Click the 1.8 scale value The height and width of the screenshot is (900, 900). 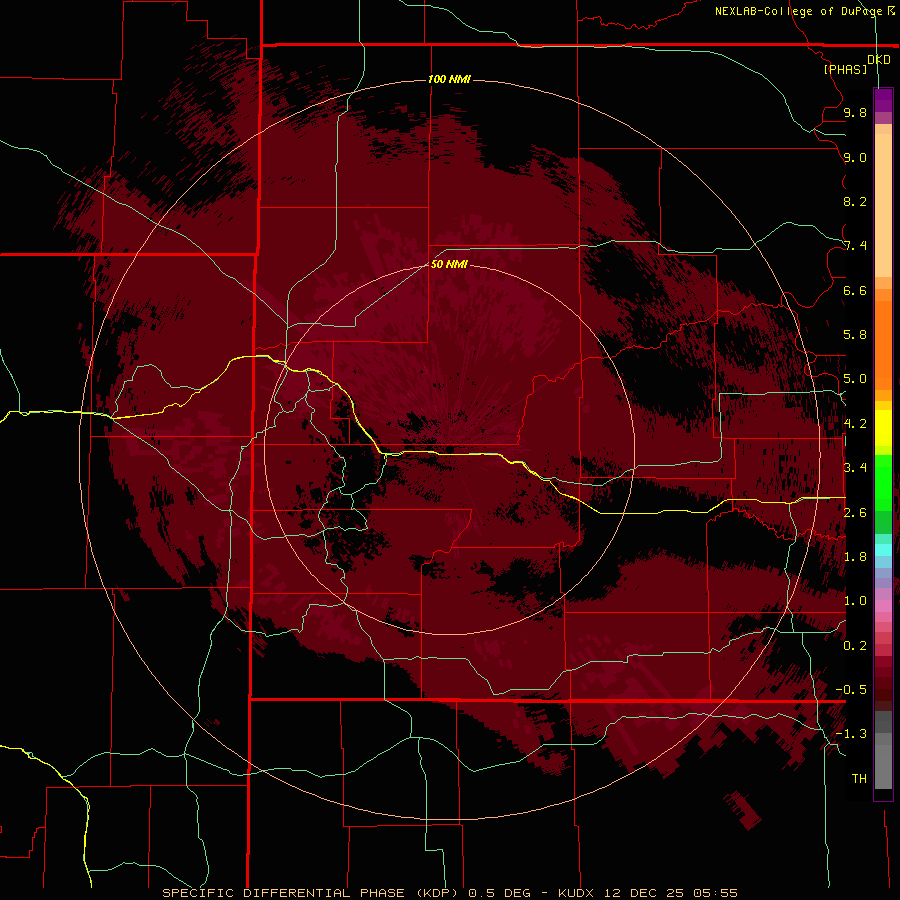click(x=855, y=556)
